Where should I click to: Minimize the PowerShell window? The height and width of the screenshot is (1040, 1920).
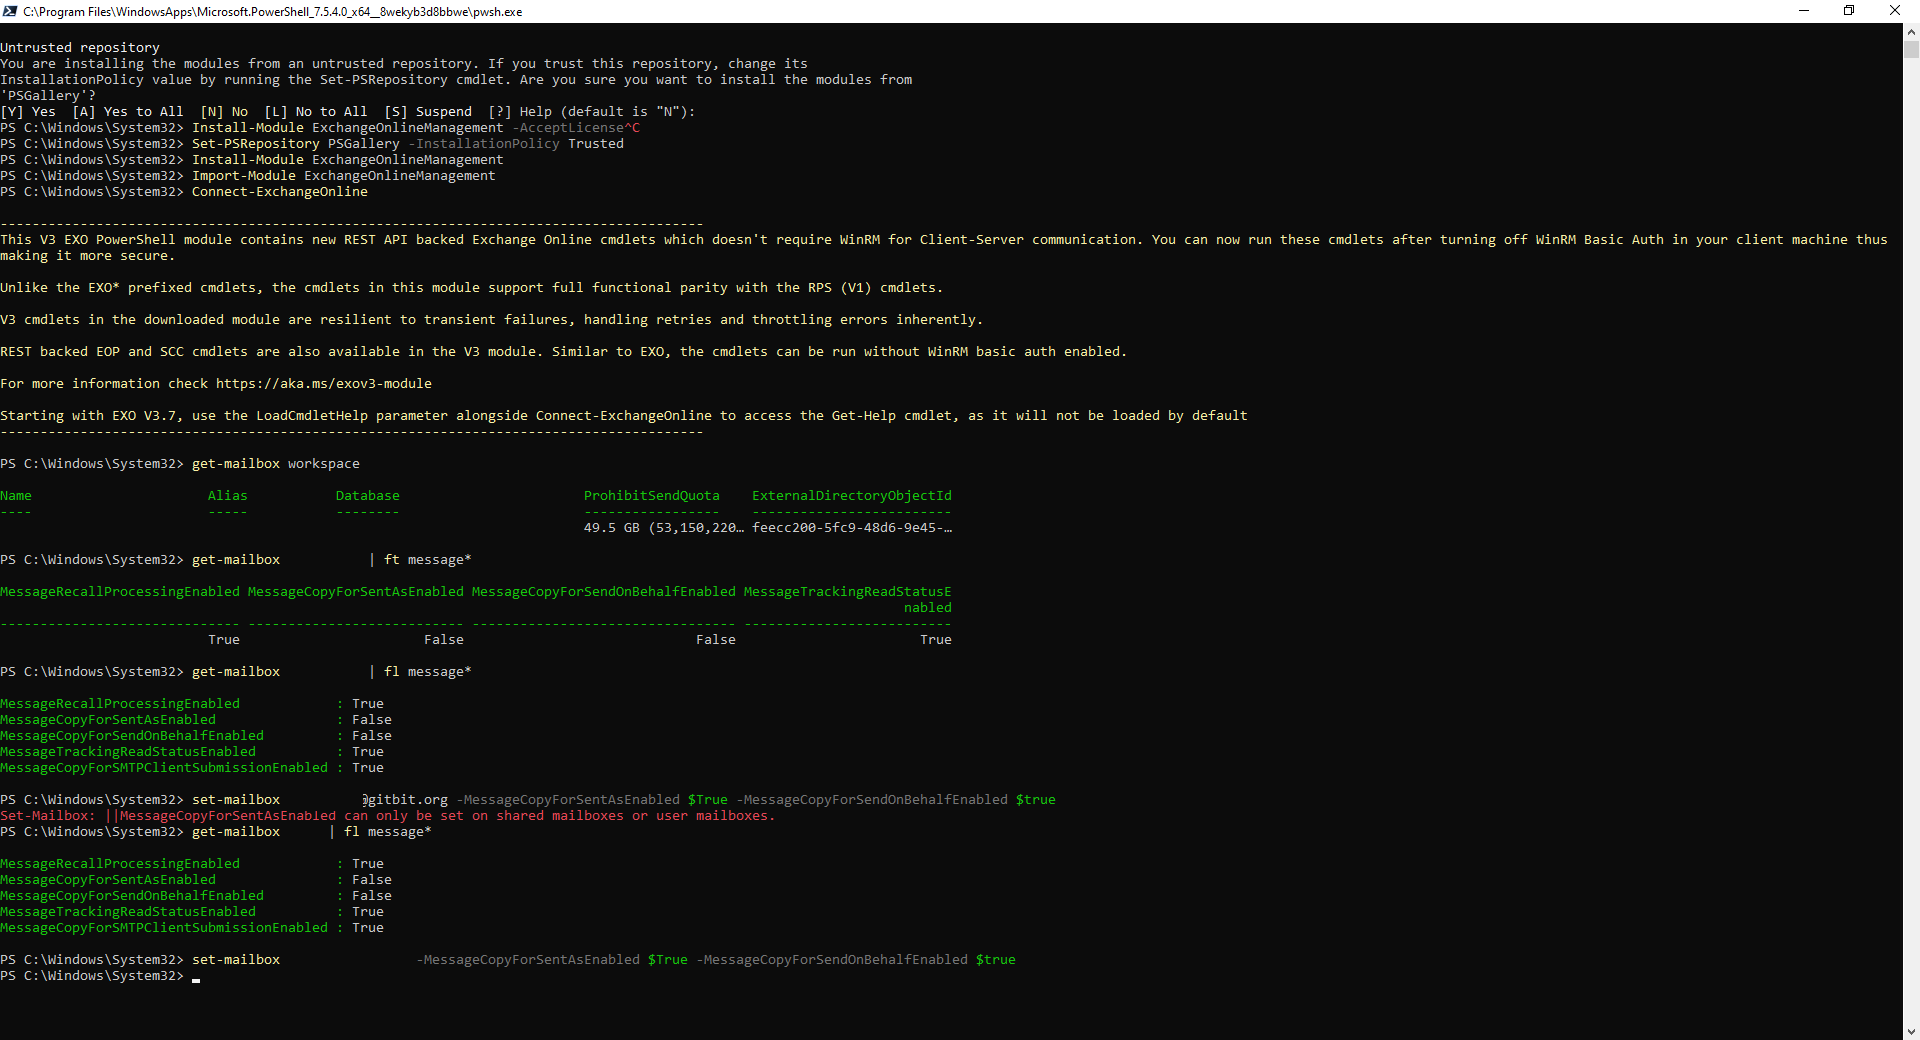coord(1804,11)
